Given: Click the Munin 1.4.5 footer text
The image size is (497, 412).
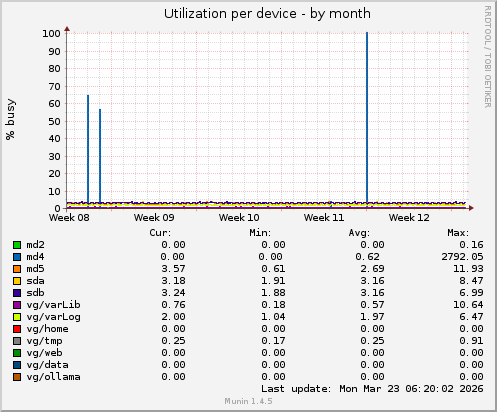Looking at the screenshot, I should tap(248, 401).
